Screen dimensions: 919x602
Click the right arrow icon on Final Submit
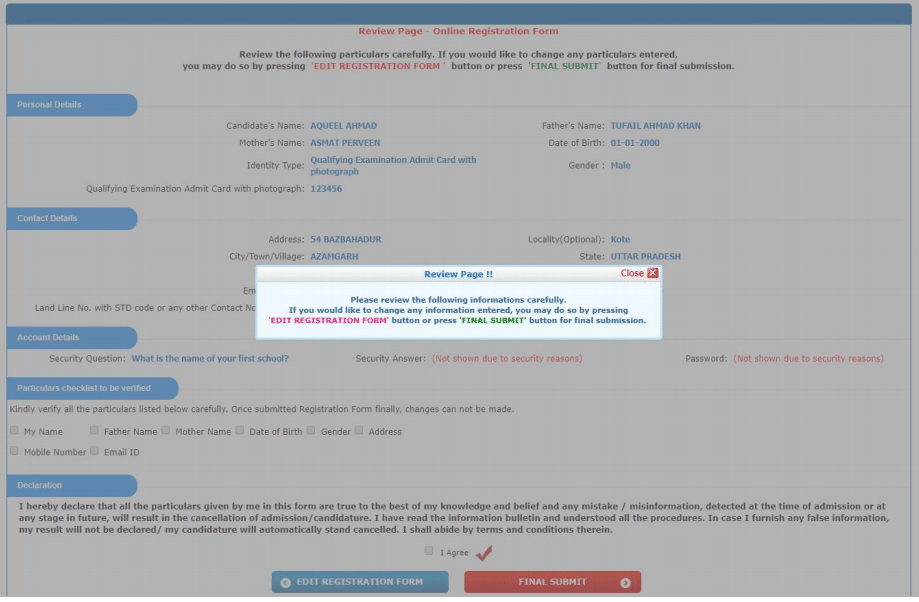[626, 582]
